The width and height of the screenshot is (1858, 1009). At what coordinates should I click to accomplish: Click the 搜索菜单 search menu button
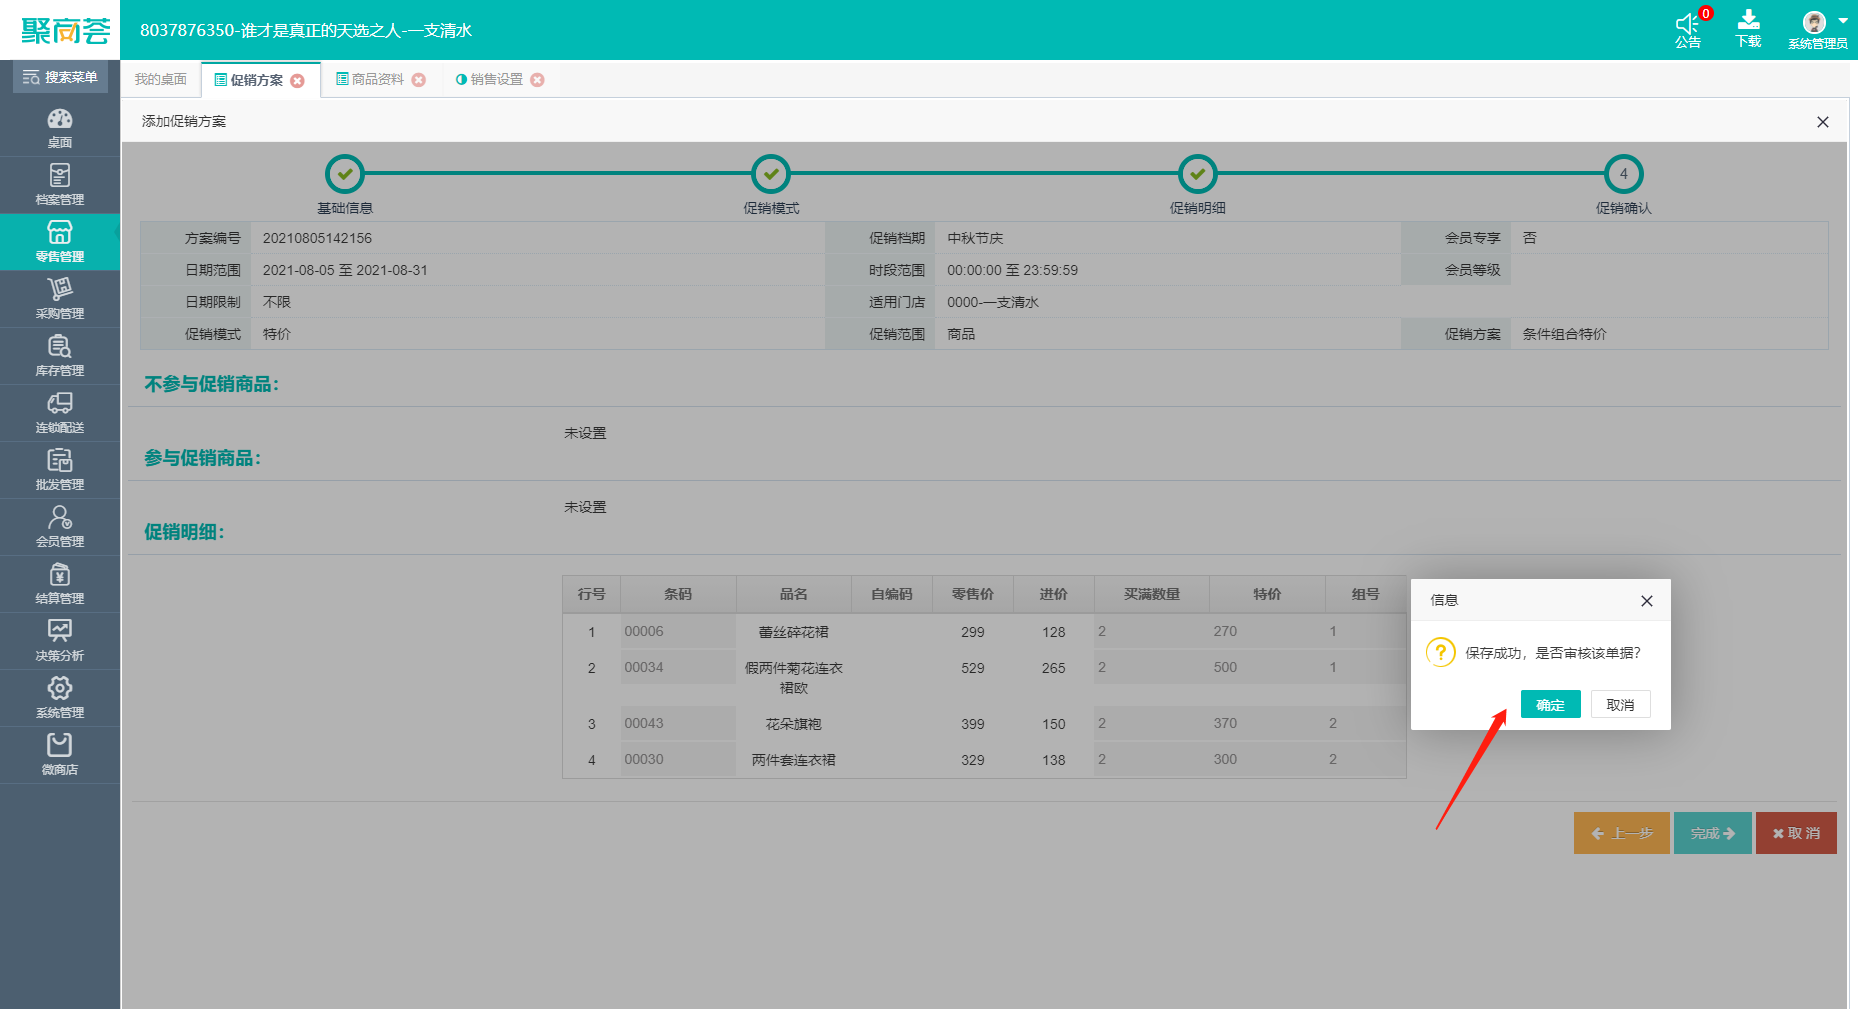(60, 77)
